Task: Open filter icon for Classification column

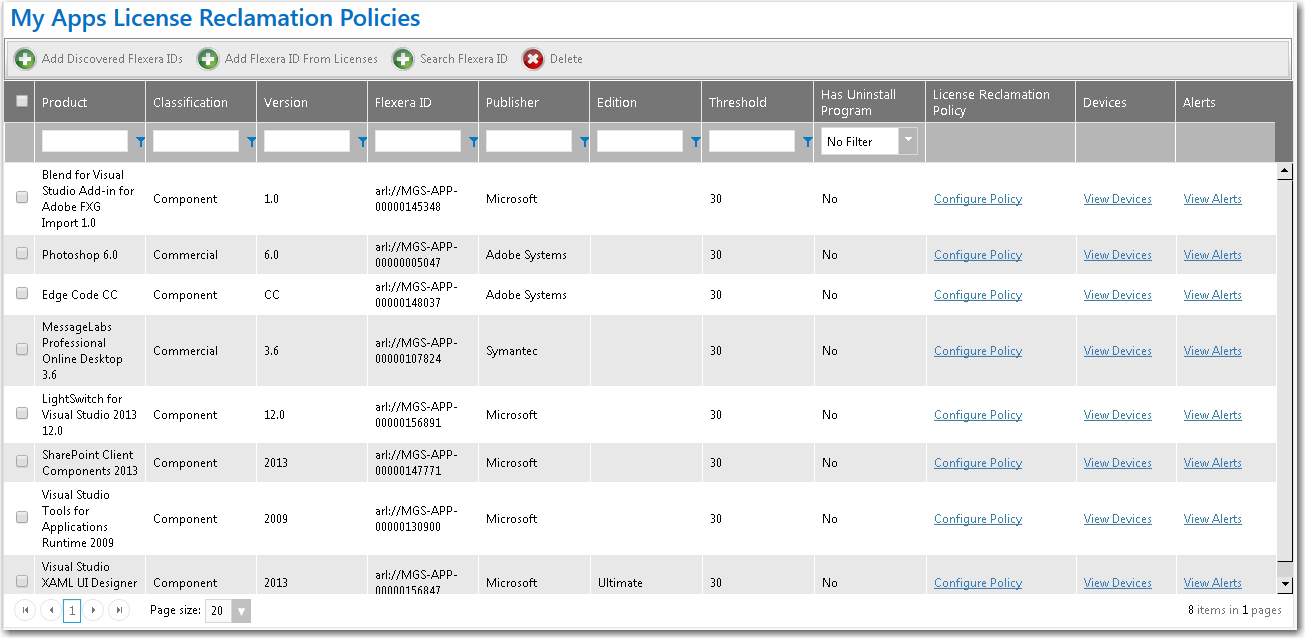Action: pyautogui.click(x=251, y=142)
